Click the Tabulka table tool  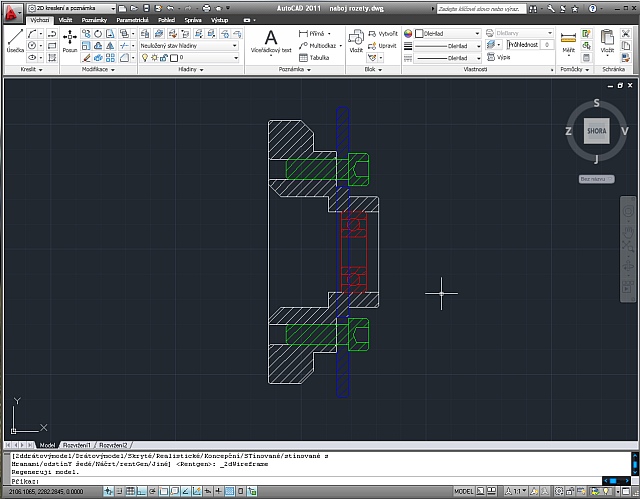314,58
